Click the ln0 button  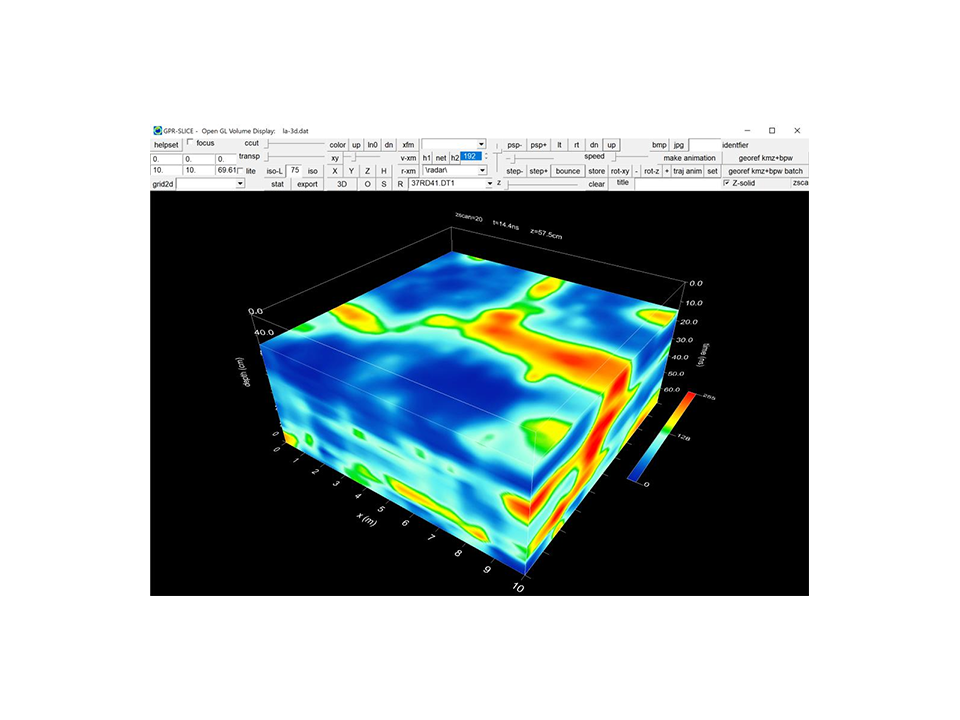(x=372, y=145)
